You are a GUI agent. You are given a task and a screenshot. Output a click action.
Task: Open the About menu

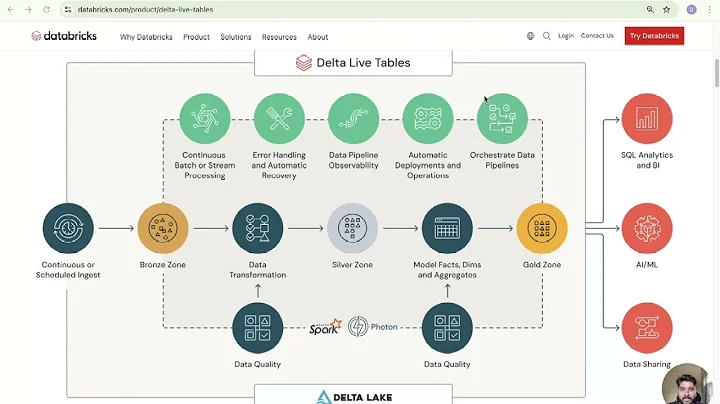coord(318,37)
